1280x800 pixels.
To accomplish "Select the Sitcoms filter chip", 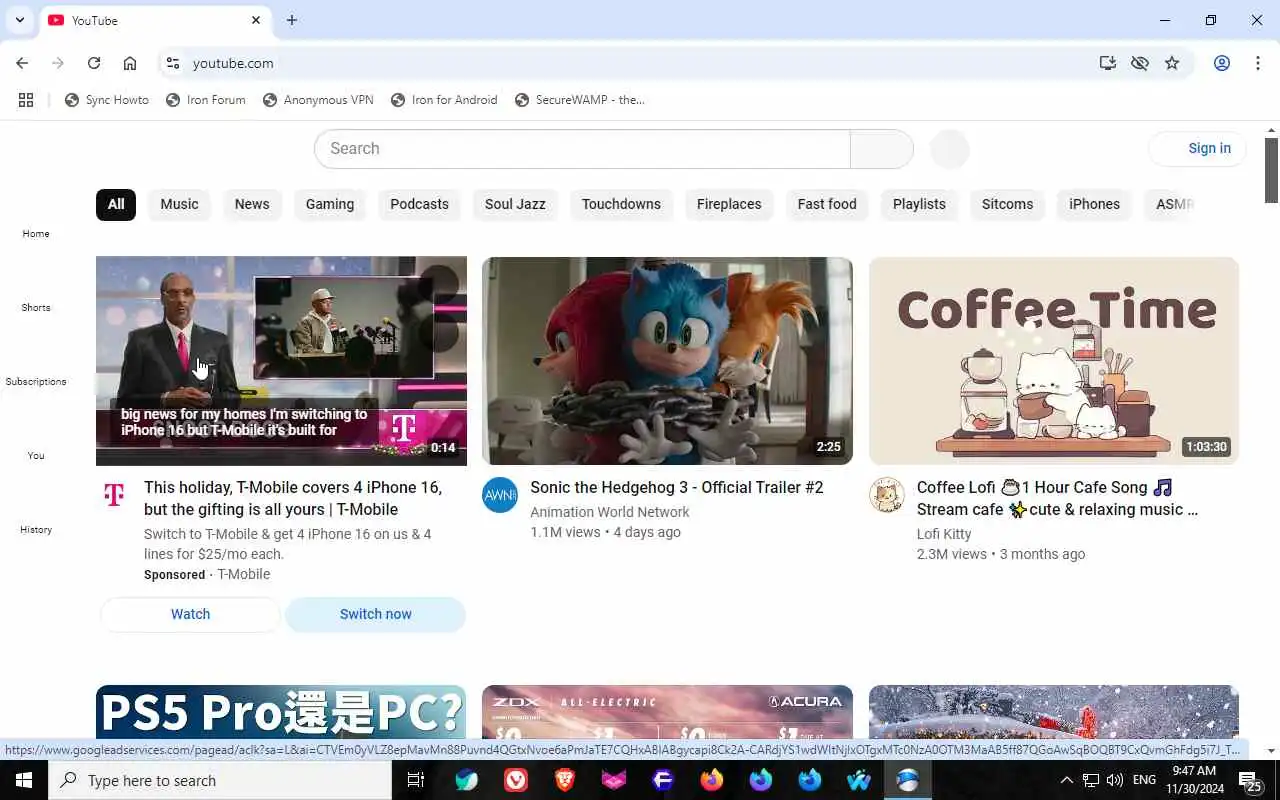I will 1007,204.
